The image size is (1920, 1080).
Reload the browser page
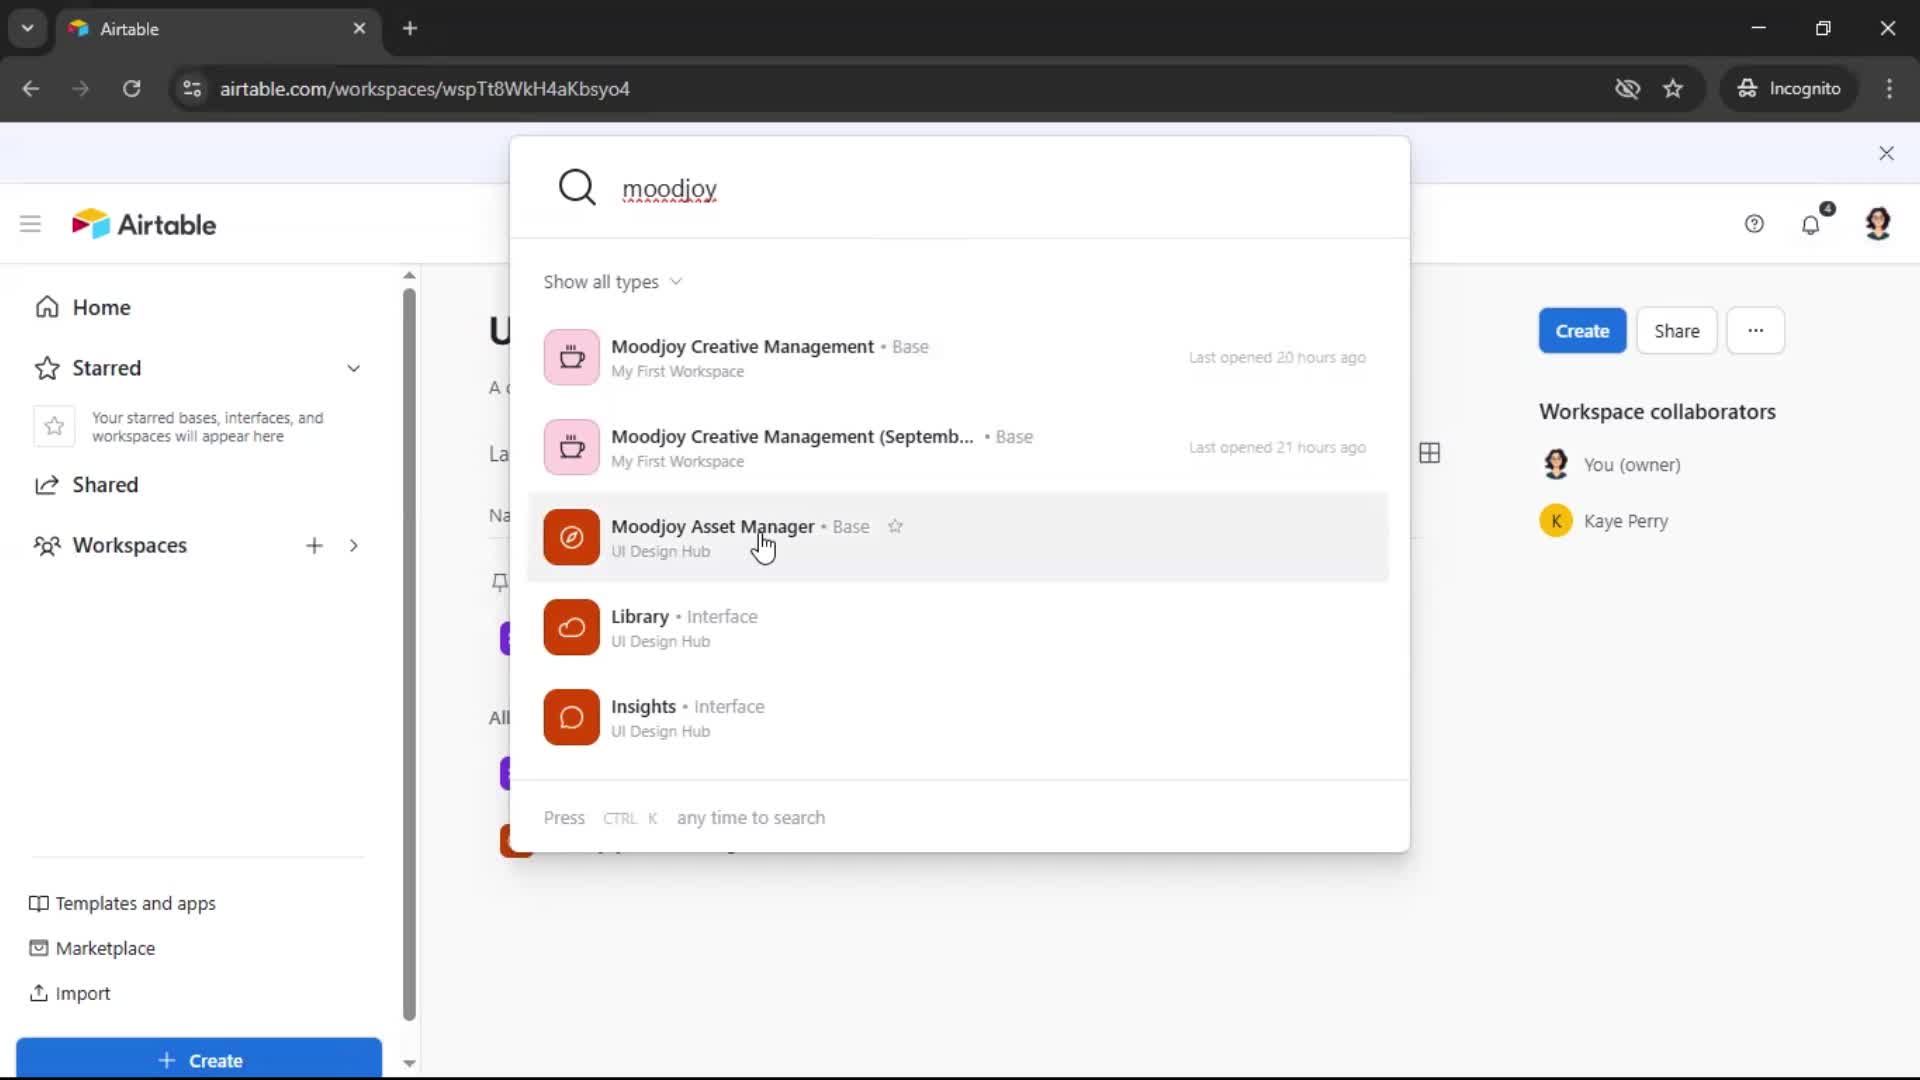tap(131, 89)
